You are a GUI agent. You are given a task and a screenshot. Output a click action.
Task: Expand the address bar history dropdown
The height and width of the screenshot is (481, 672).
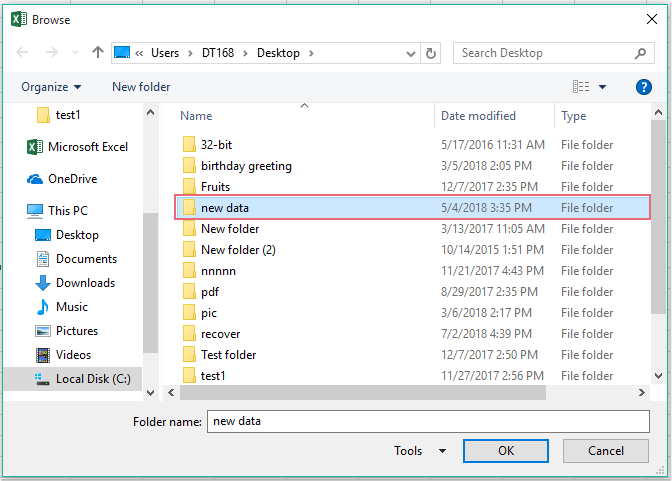point(411,54)
